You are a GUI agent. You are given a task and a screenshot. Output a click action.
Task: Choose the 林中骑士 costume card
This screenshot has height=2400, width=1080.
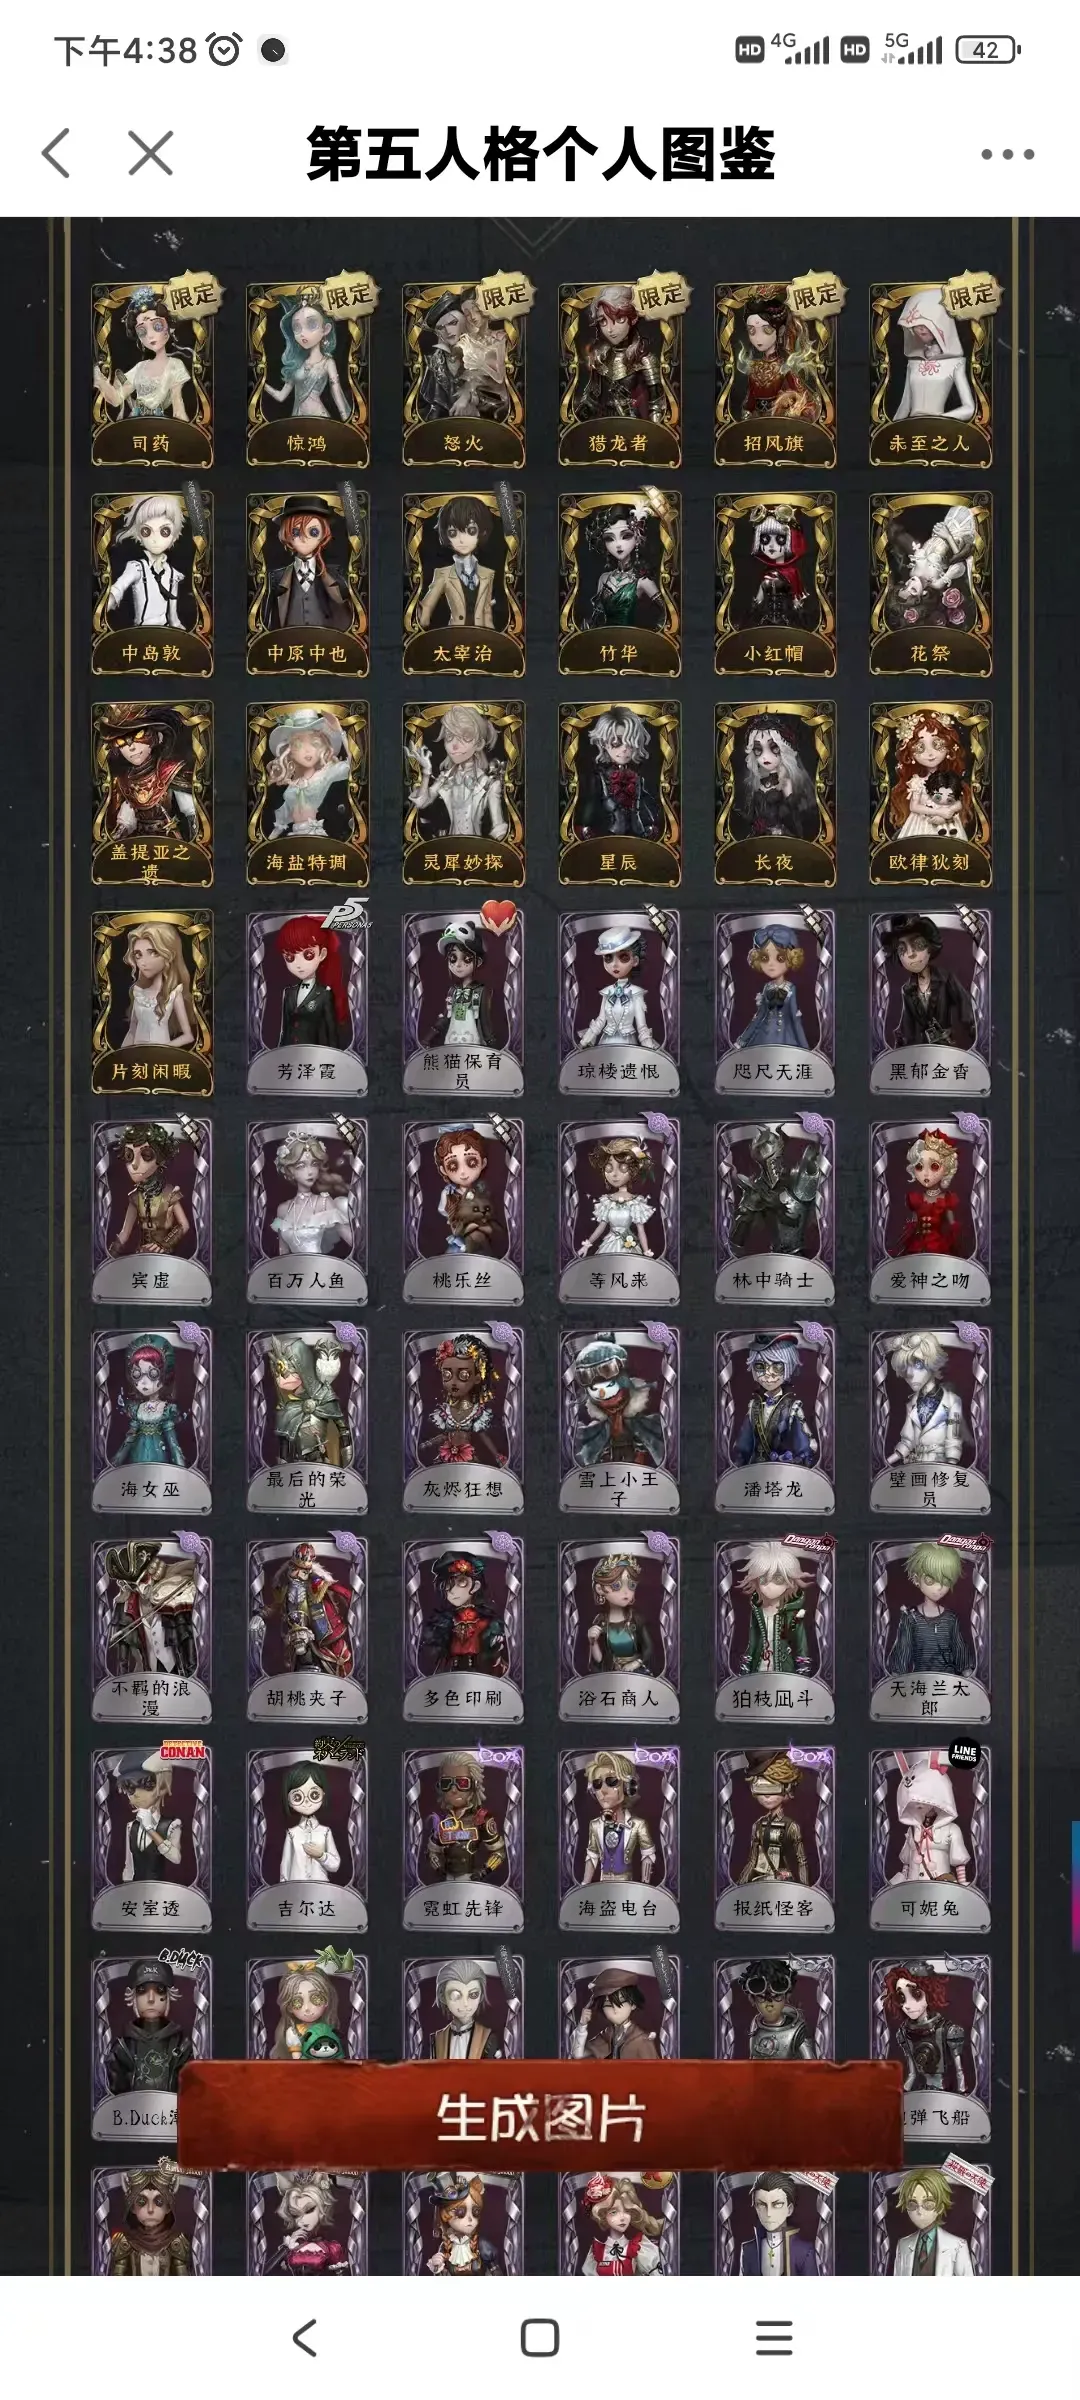click(775, 1212)
